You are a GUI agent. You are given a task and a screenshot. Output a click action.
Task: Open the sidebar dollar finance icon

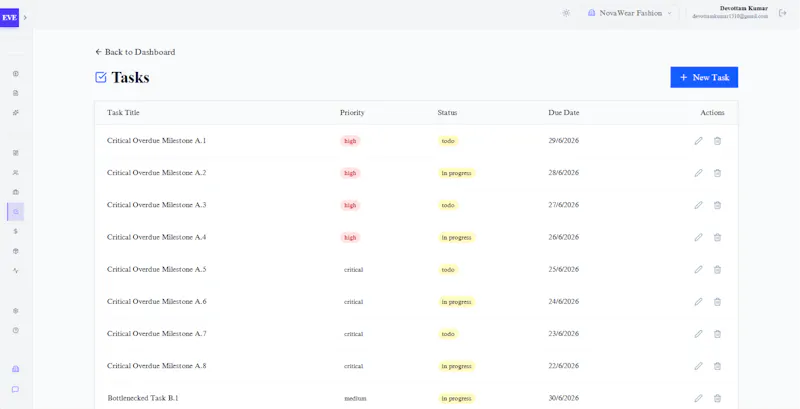tap(15, 231)
